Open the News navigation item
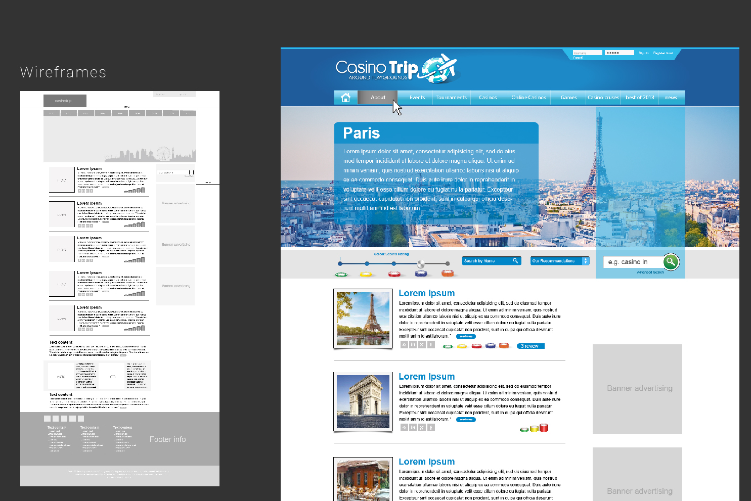Viewport: 751px width, 501px height. click(x=671, y=97)
